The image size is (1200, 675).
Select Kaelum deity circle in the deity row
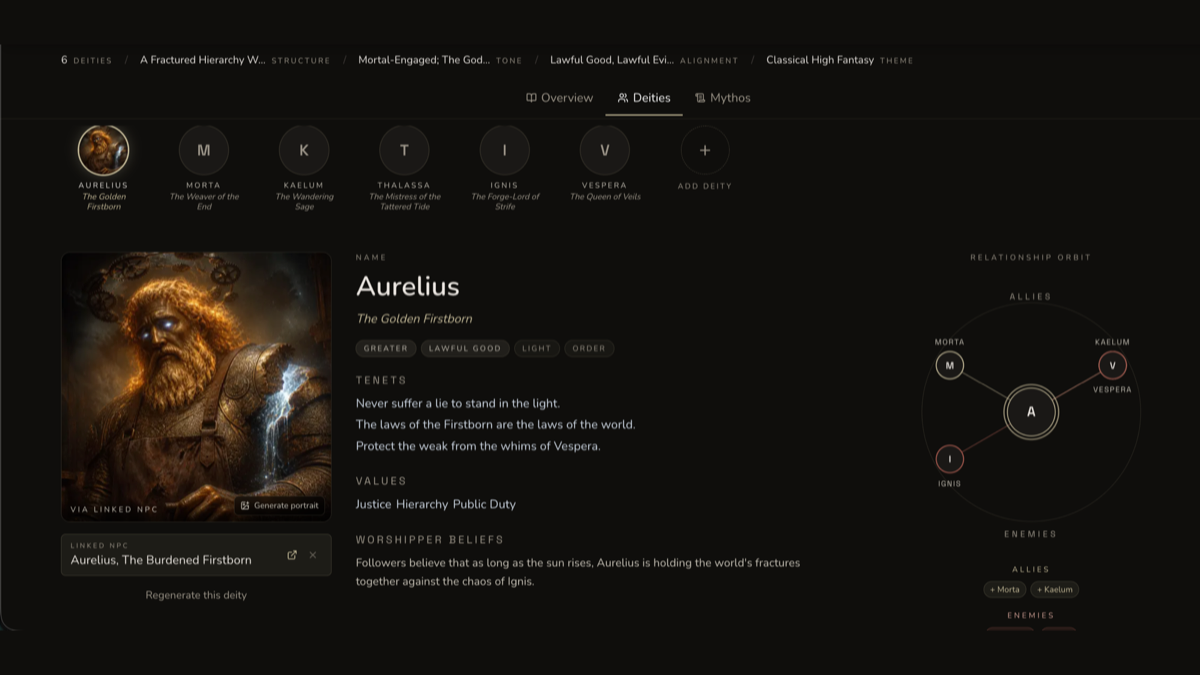(304, 151)
